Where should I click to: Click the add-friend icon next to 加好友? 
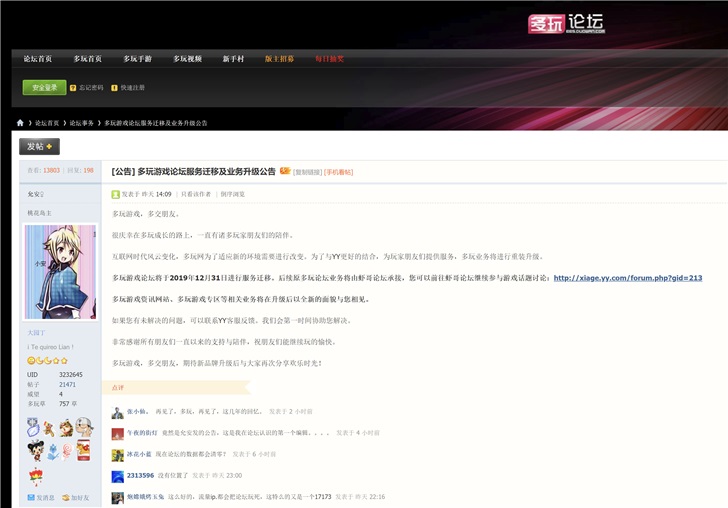tap(65, 497)
